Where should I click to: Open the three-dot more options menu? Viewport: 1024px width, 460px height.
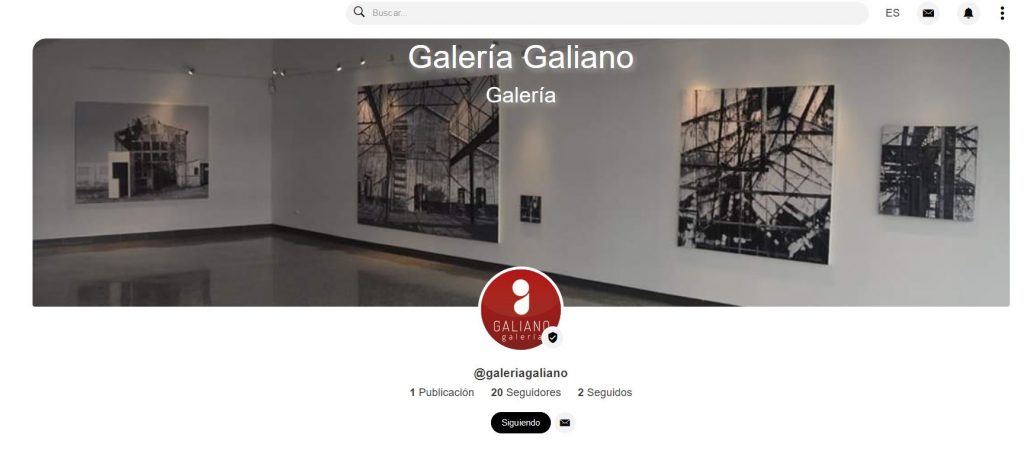(1002, 13)
